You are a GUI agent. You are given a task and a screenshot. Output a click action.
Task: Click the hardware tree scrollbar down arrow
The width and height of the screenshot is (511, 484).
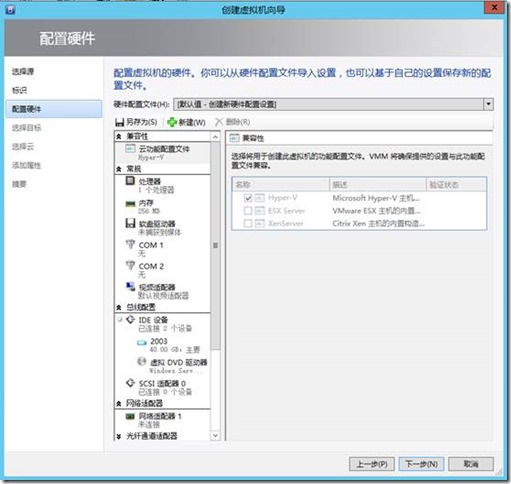pyautogui.click(x=215, y=435)
